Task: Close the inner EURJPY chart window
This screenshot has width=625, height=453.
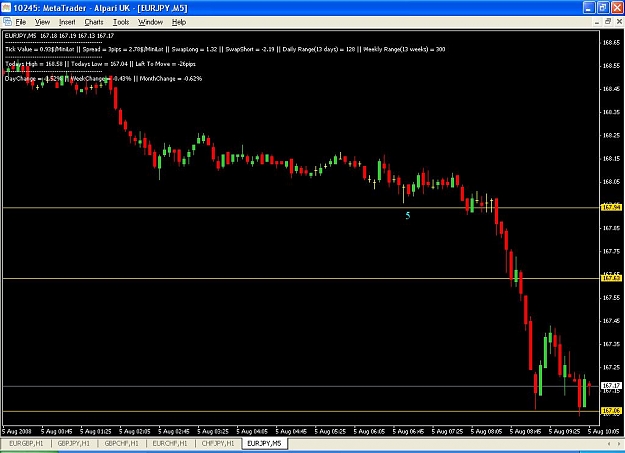Action: coord(619,22)
